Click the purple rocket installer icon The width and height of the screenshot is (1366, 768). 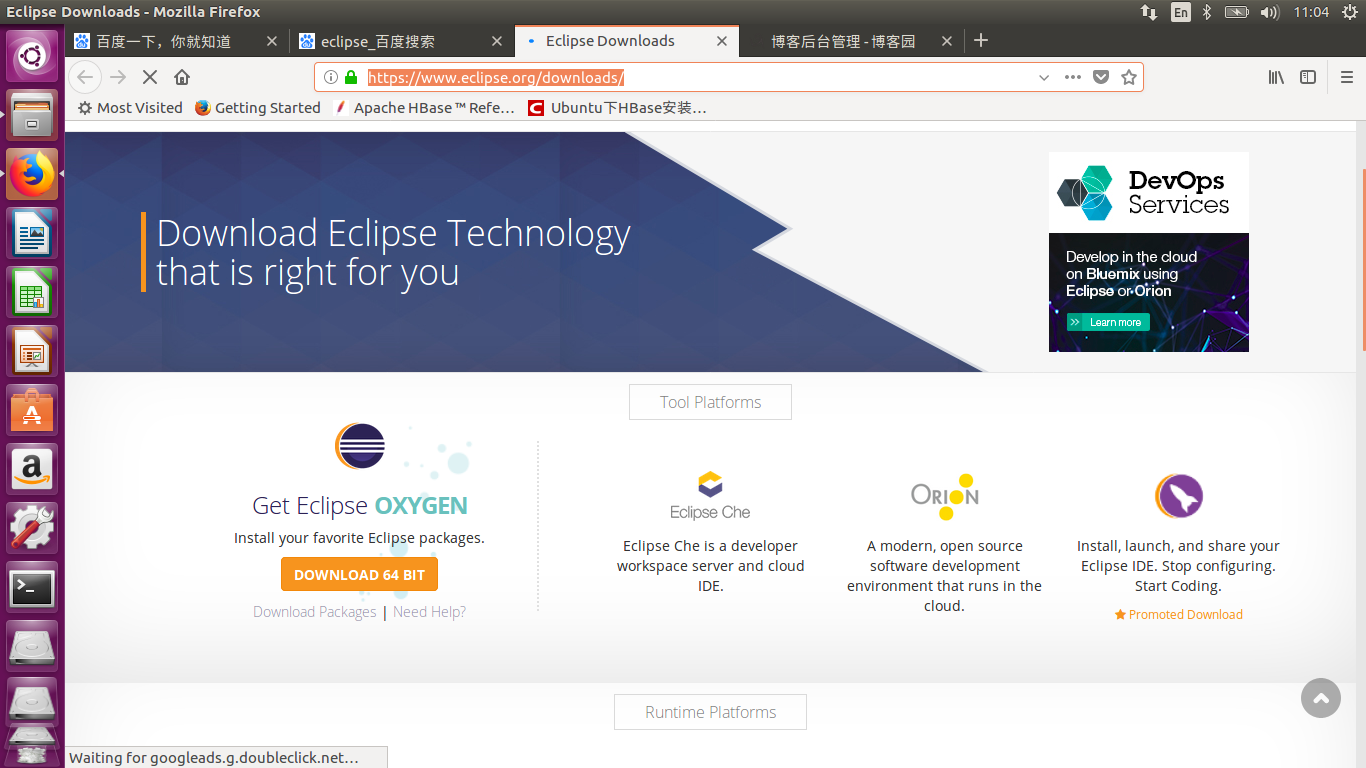(1179, 495)
